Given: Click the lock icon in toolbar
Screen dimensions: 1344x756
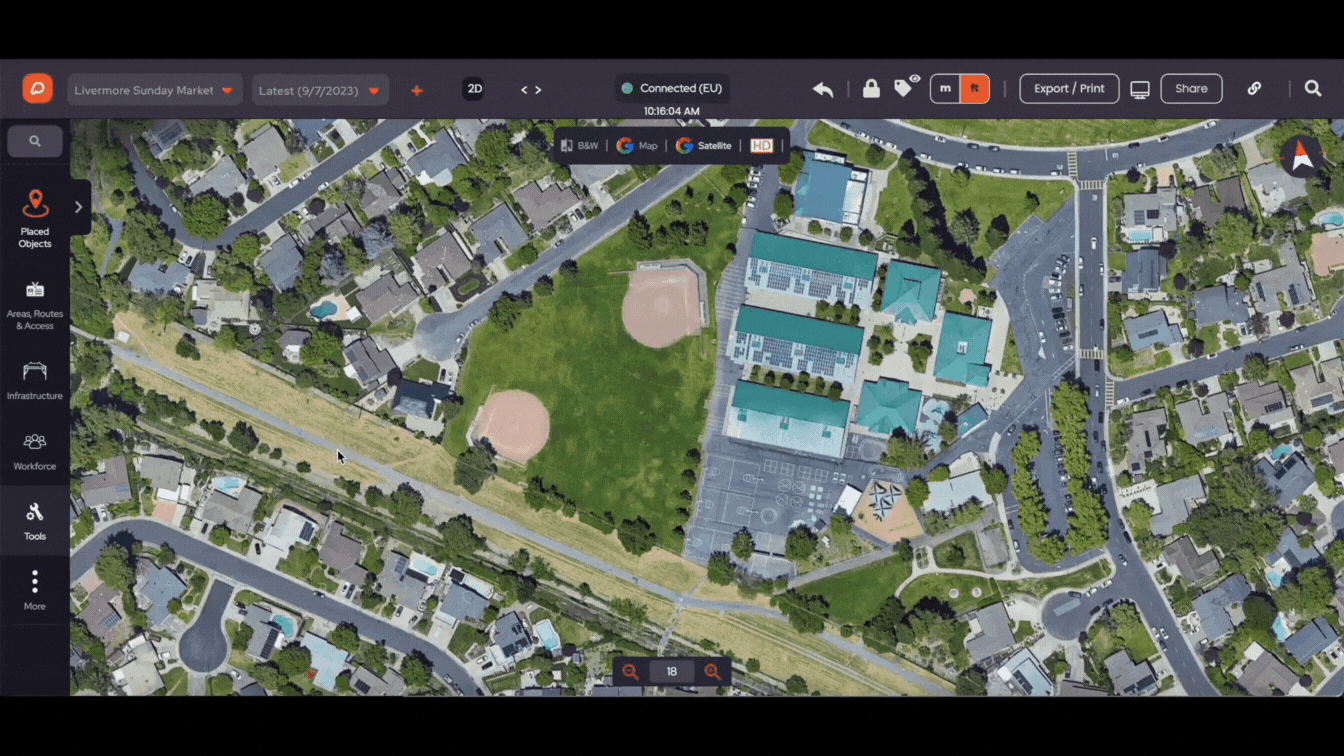Looking at the screenshot, I should [871, 88].
